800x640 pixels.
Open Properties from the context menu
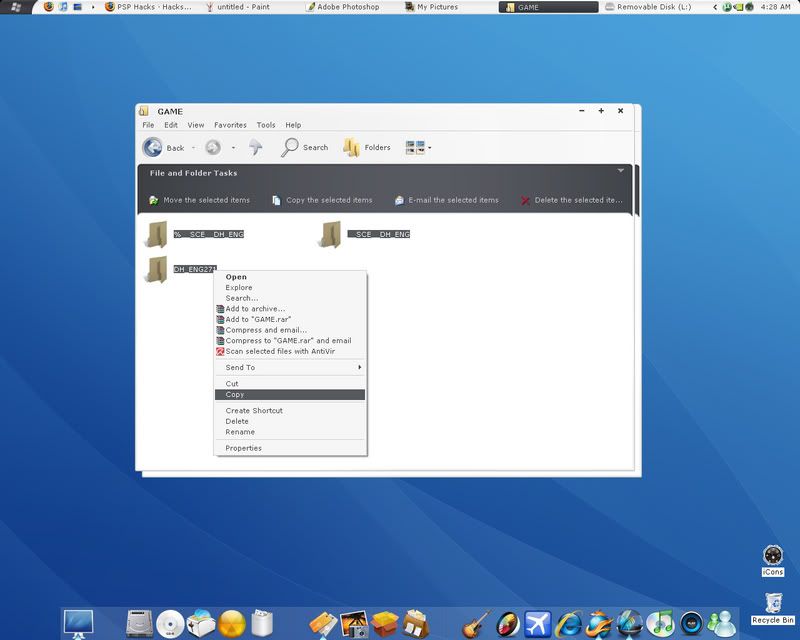click(x=290, y=448)
